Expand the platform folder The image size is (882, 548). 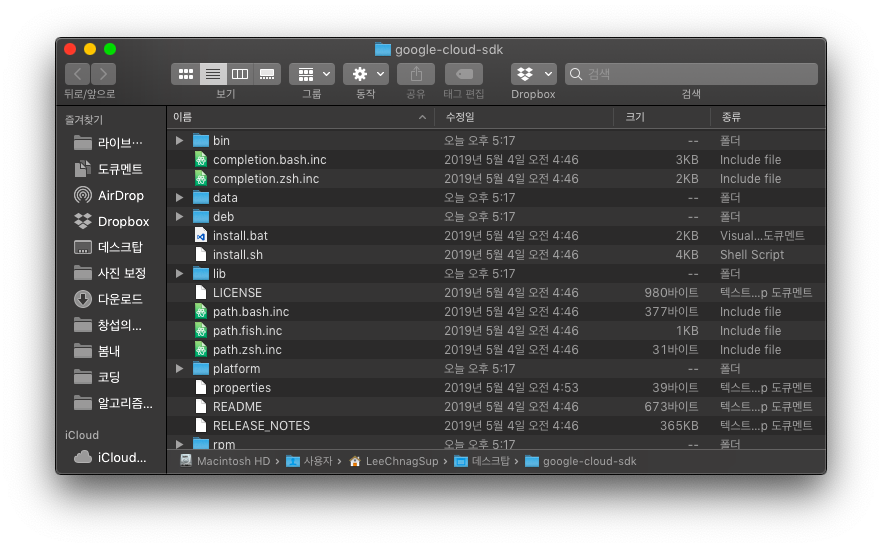tap(179, 369)
